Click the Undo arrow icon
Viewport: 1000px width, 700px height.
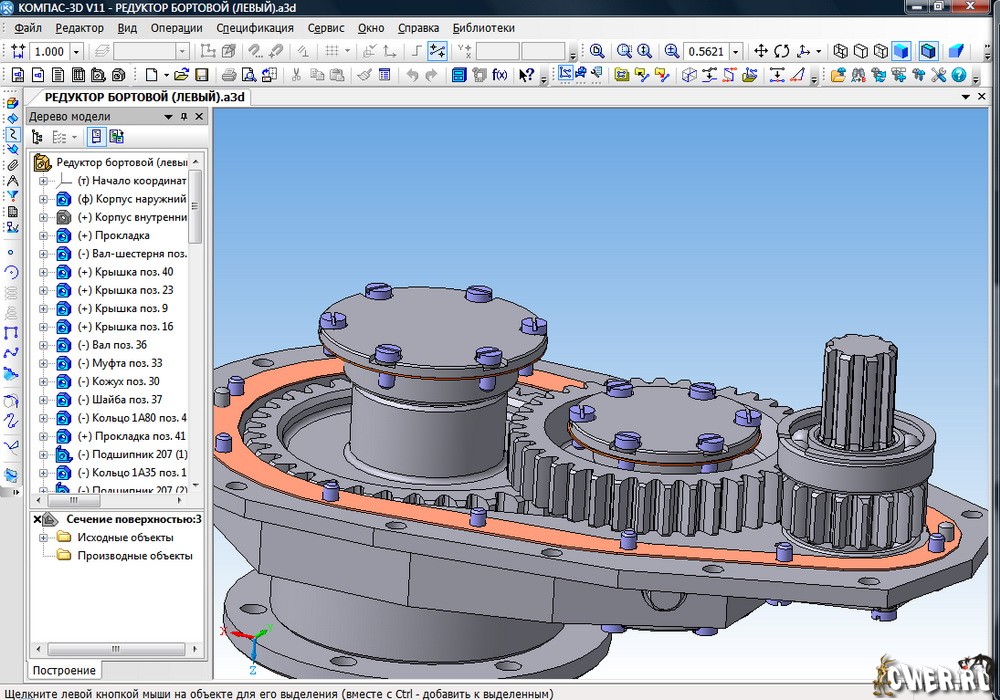pyautogui.click(x=412, y=75)
